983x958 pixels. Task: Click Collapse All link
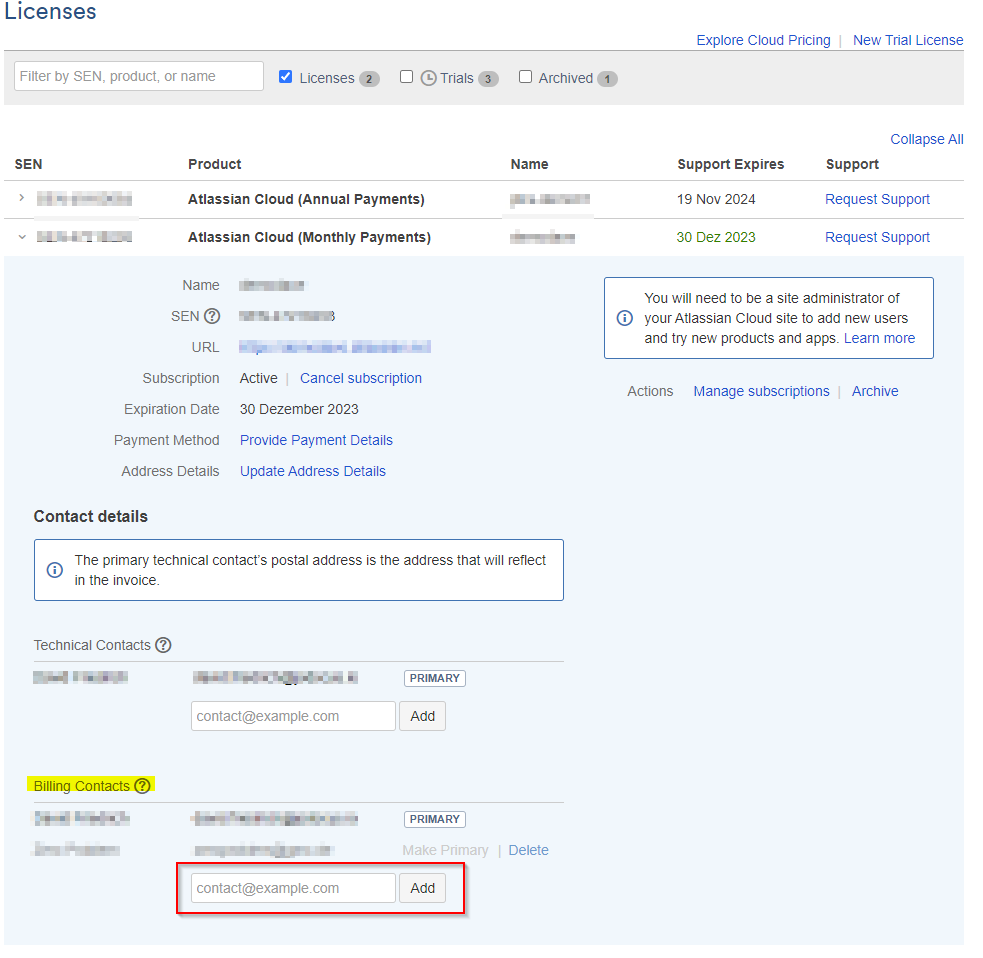click(x=927, y=139)
